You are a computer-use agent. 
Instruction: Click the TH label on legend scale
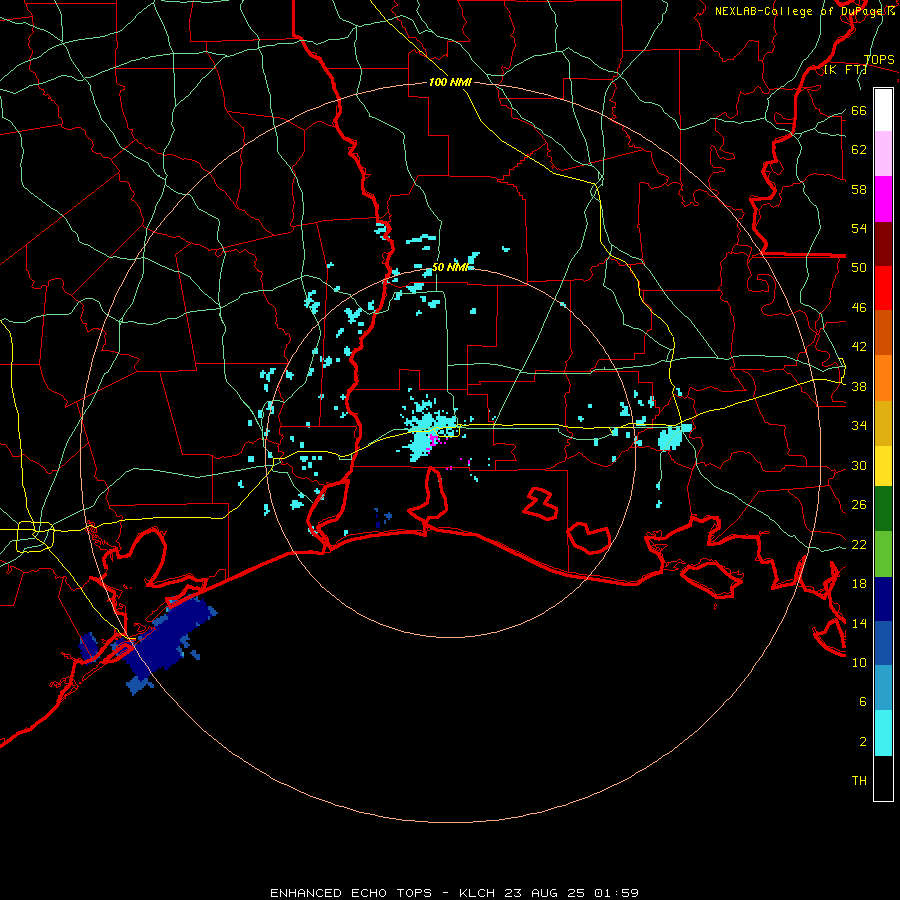coord(859,781)
